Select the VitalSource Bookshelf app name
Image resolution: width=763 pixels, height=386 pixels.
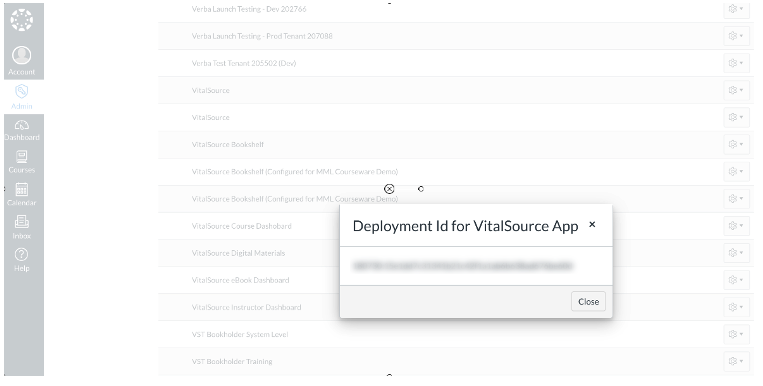[x=227, y=145]
